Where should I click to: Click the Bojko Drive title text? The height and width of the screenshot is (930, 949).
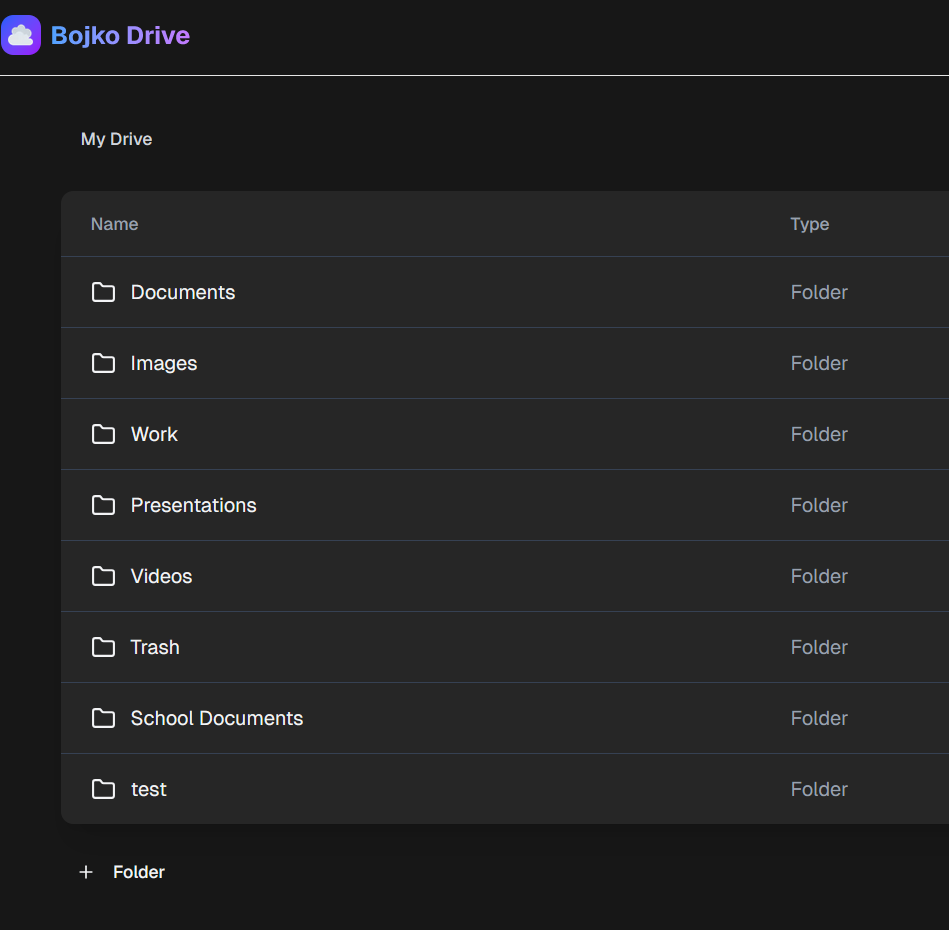point(120,35)
